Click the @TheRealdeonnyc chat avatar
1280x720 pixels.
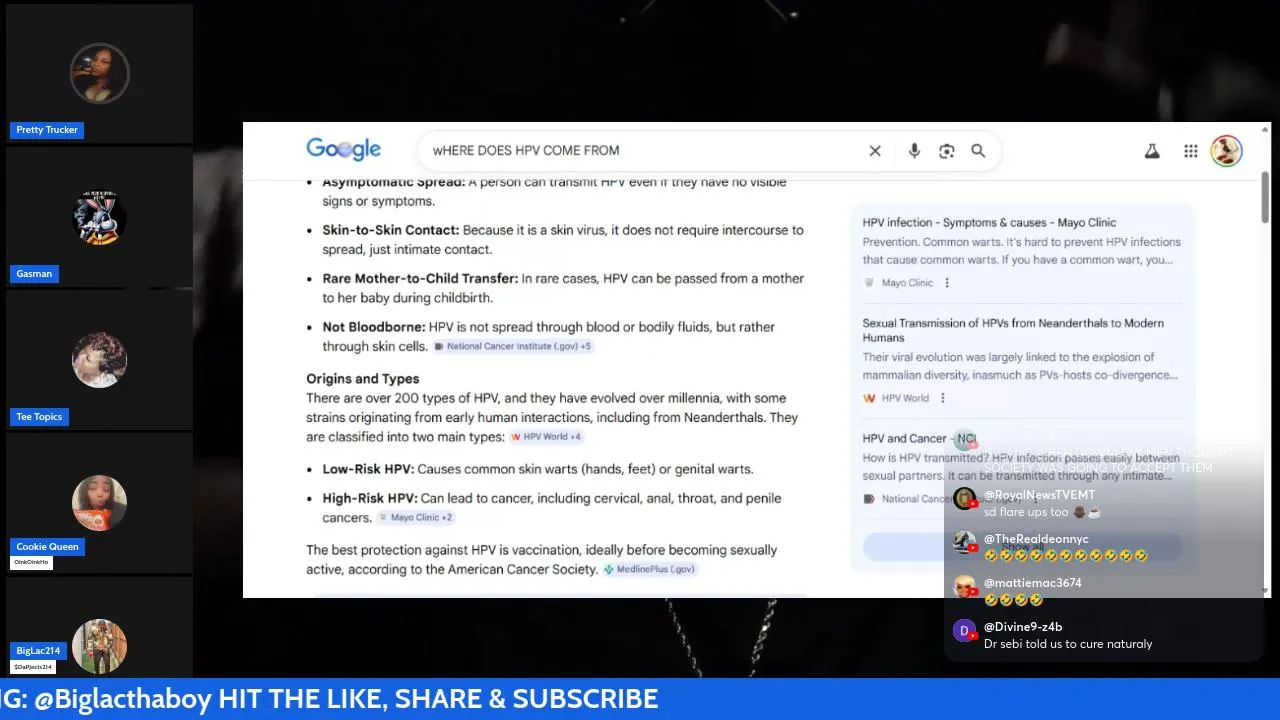coord(964,543)
